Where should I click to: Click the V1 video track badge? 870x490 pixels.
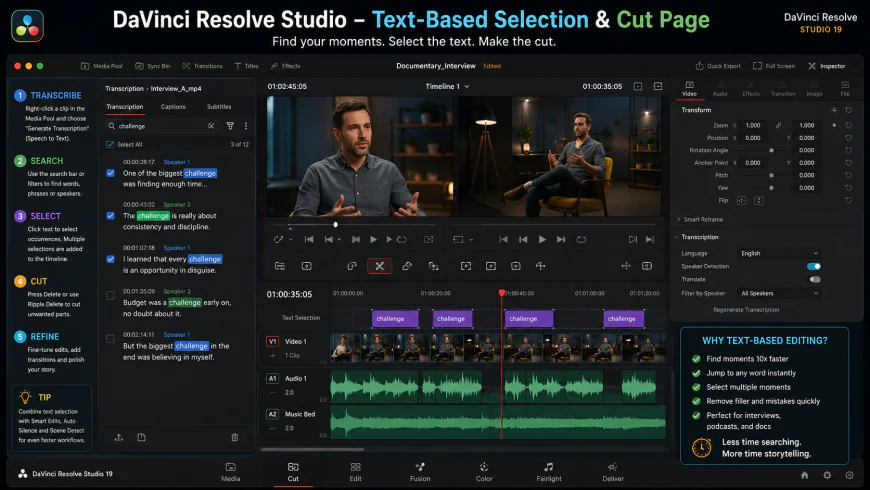coord(272,341)
